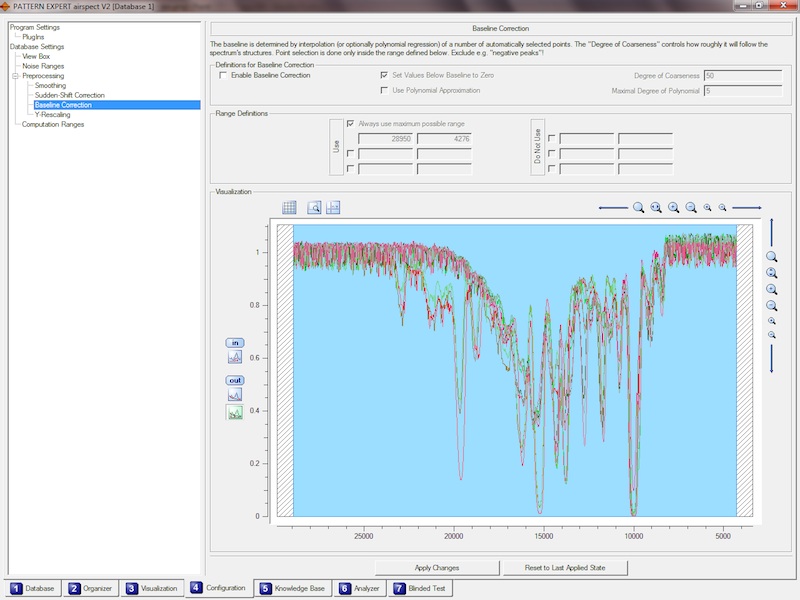Click the spectrum icon below the 'in' label
Screen dimensions: 800x600
[x=235, y=357]
